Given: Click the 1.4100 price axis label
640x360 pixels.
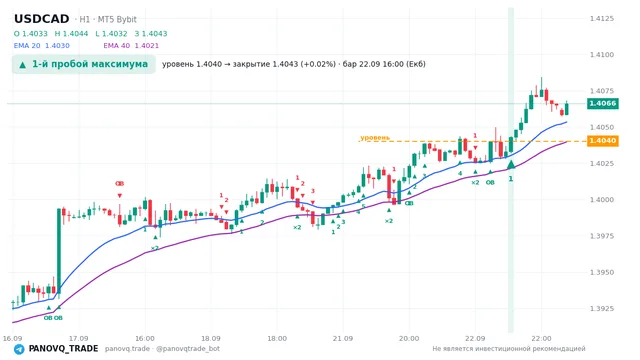Looking at the screenshot, I should click(x=602, y=55).
